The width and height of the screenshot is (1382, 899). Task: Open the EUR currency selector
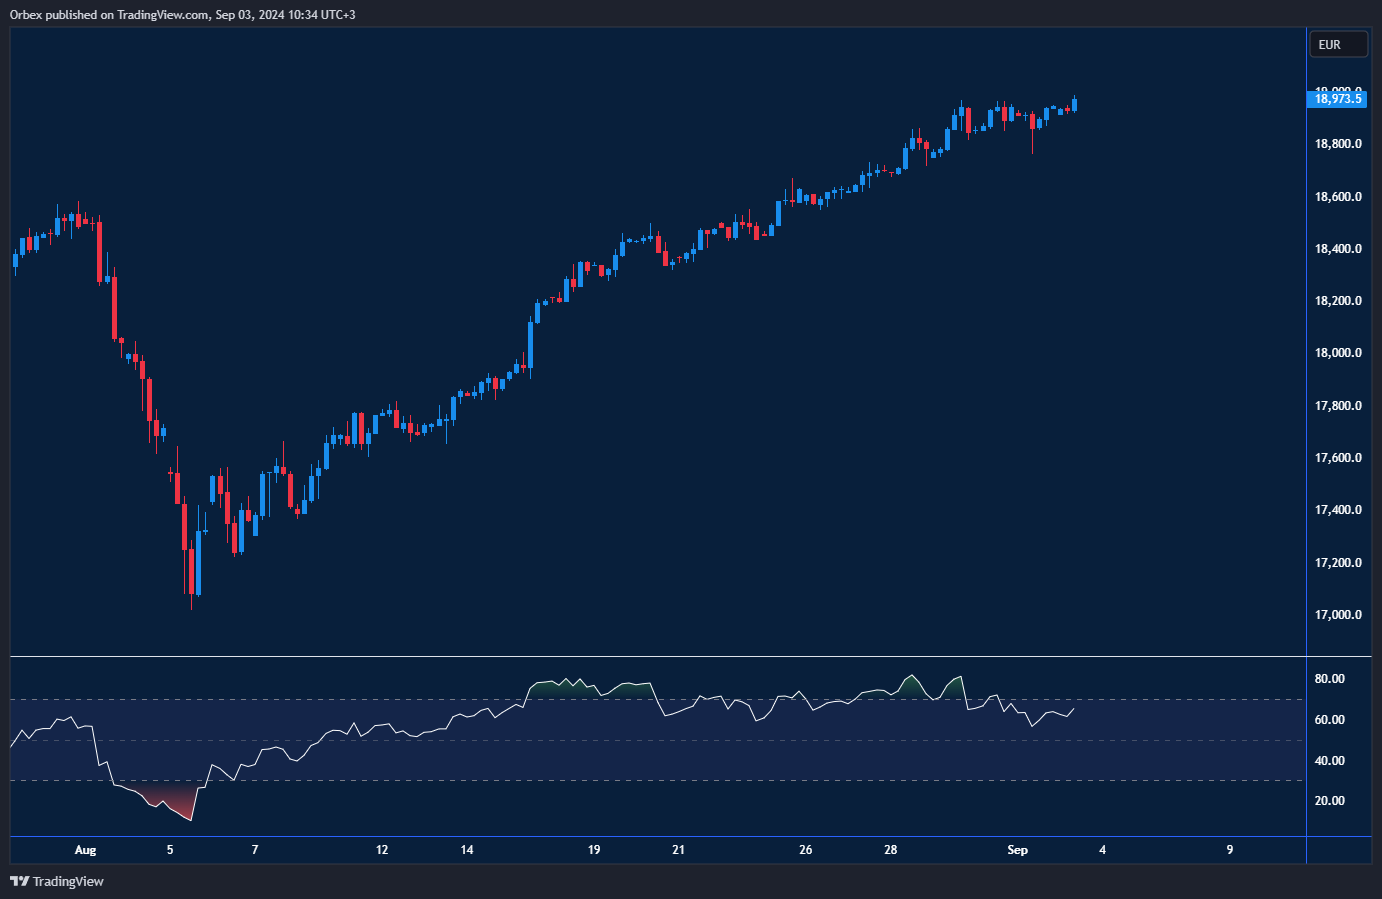1337,44
